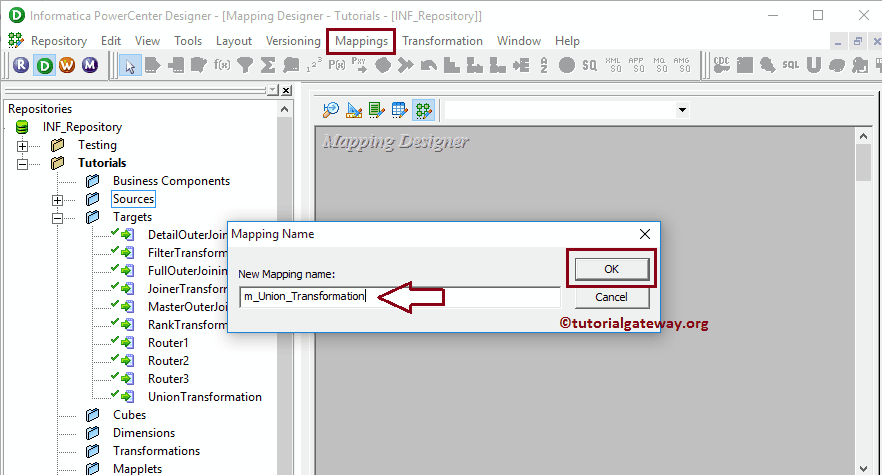Click the workspace vertical scrollbar thumb
Viewport: 882px width, 475px height.
coord(863,162)
